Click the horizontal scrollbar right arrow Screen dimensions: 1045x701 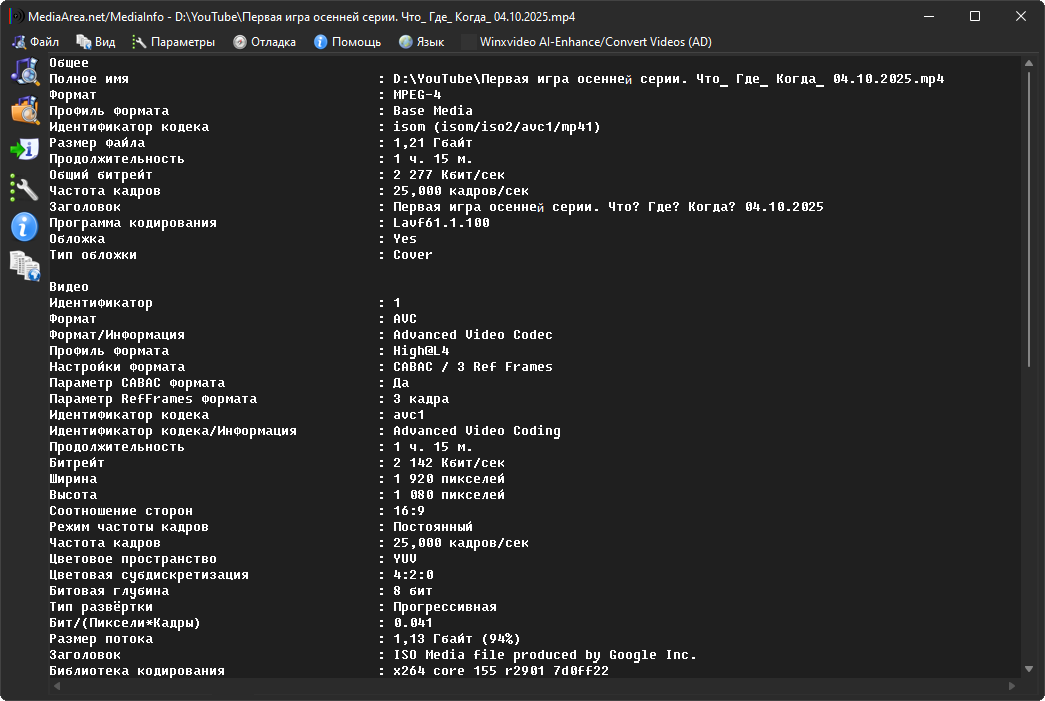(x=1012, y=686)
